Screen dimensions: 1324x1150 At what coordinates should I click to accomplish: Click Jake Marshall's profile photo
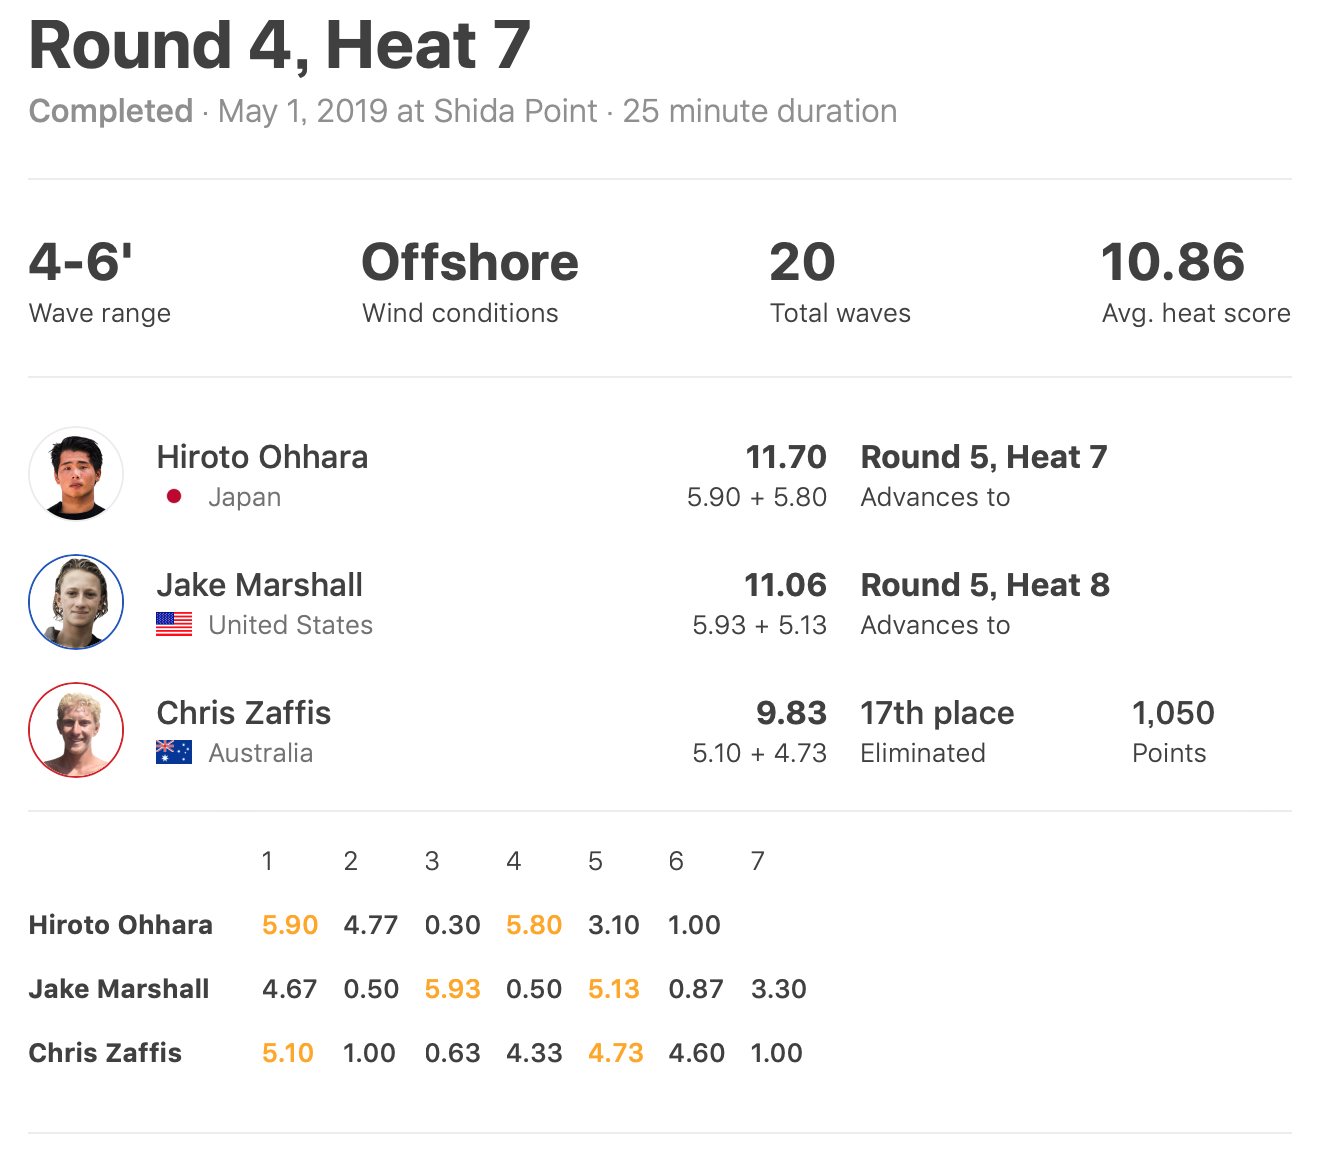point(76,602)
